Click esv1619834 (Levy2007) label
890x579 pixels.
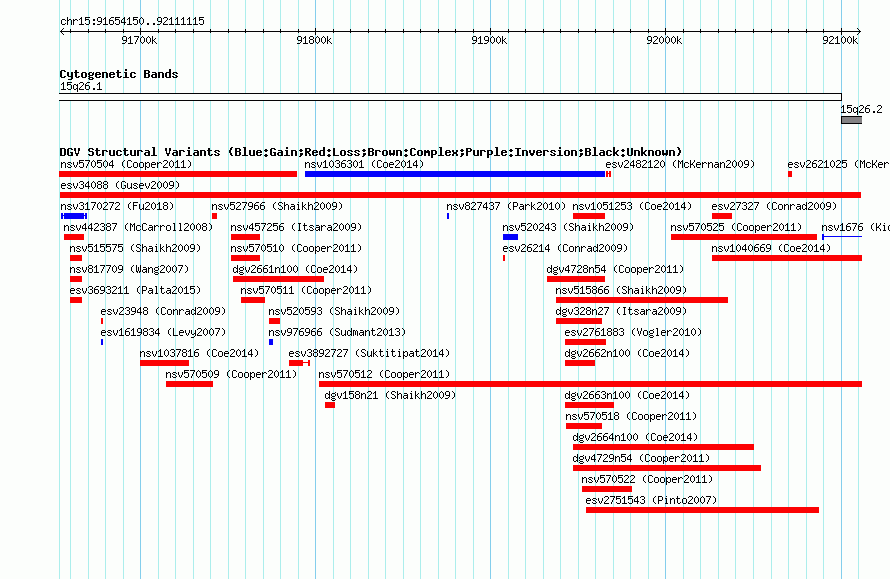pyautogui.click(x=163, y=333)
